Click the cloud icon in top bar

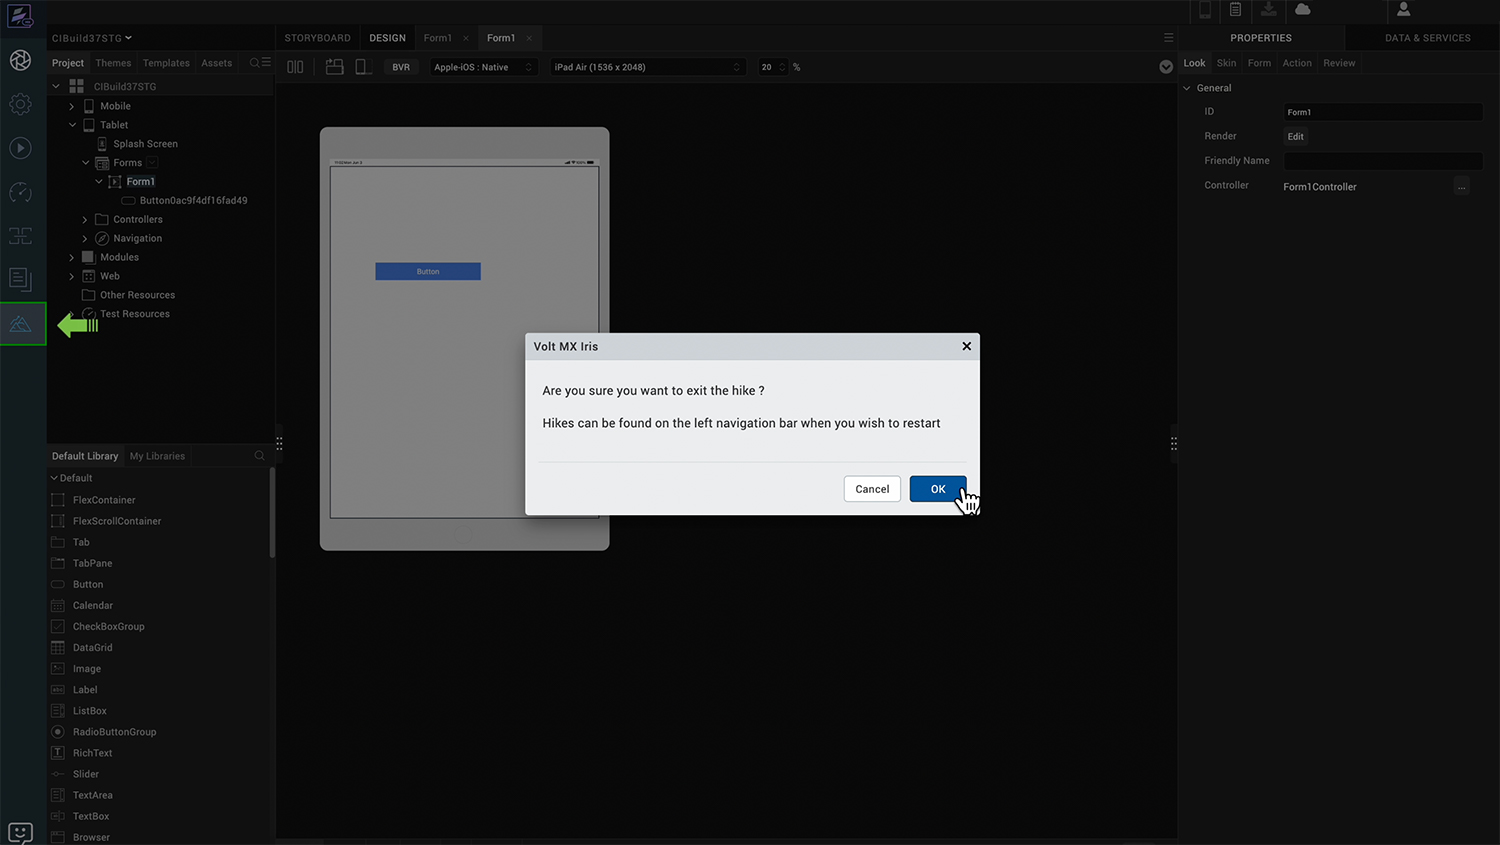pyautogui.click(x=1302, y=10)
